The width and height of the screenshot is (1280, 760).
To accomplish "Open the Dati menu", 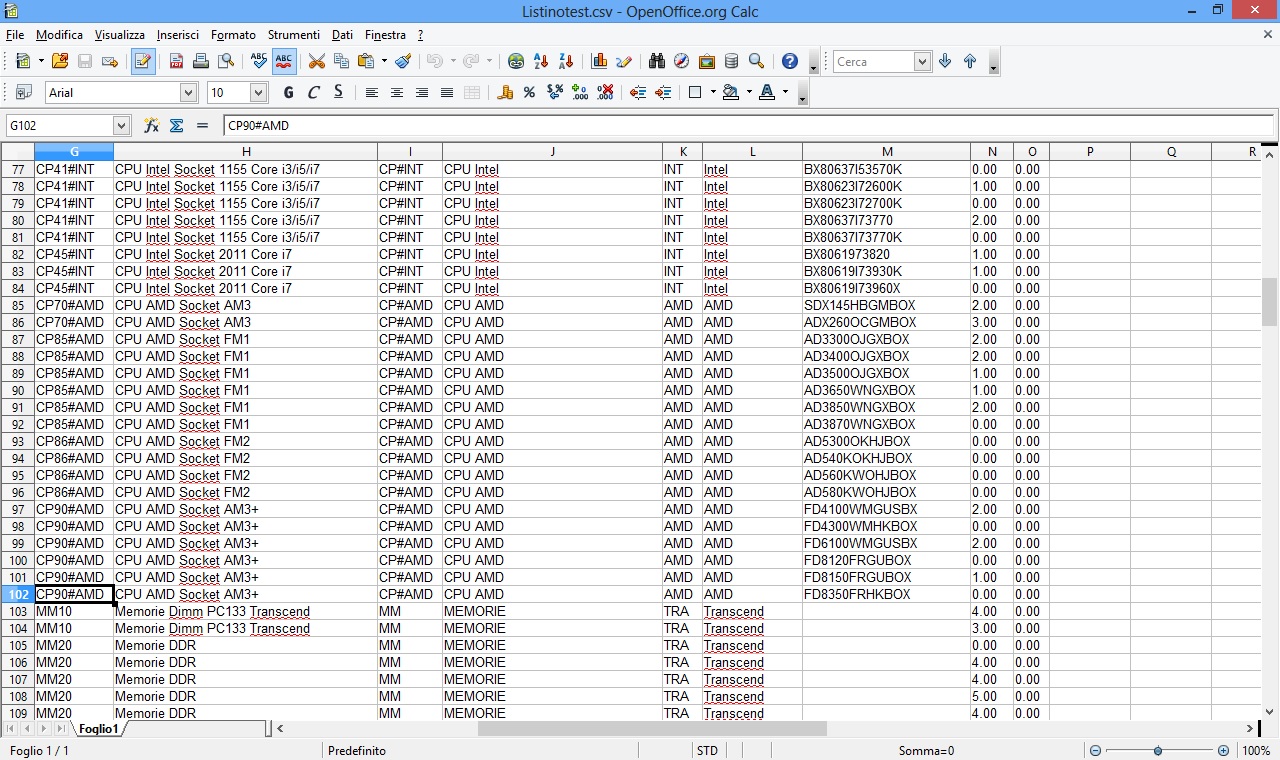I will tap(342, 35).
